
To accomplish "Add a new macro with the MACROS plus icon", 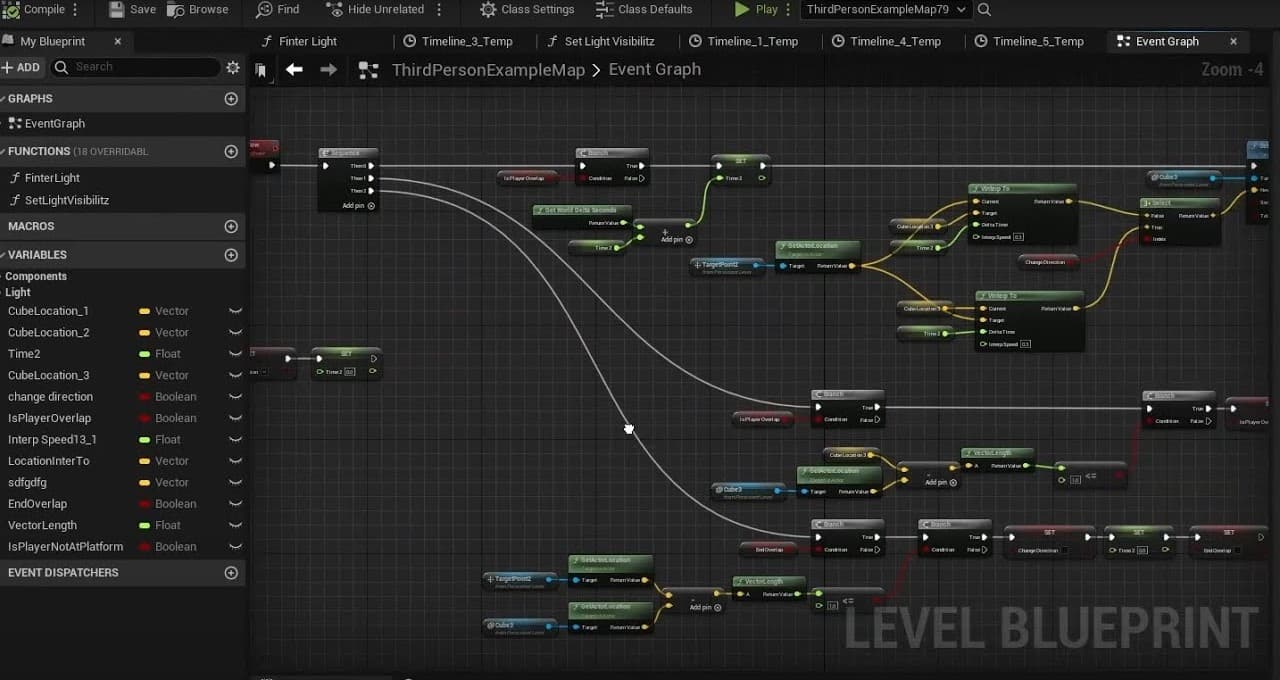I will (231, 226).
